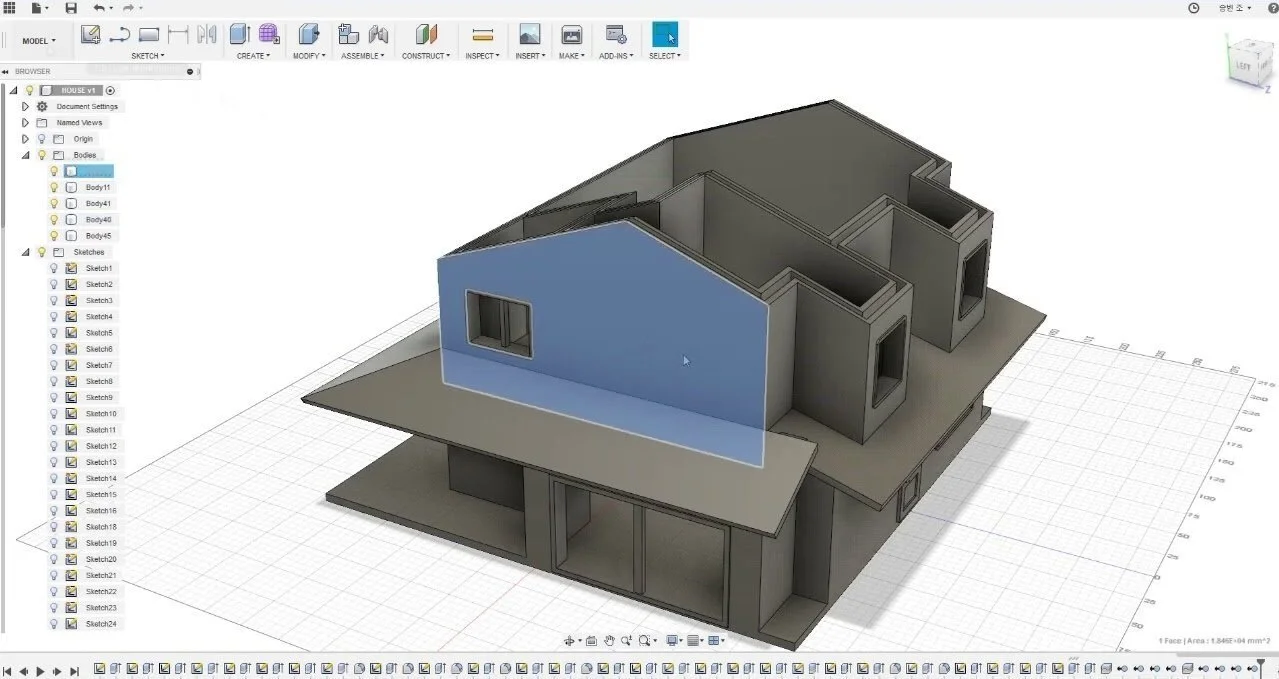Viewport: 1279px width, 679px height.
Task: Expand the Document Settings node
Action: tap(25, 106)
